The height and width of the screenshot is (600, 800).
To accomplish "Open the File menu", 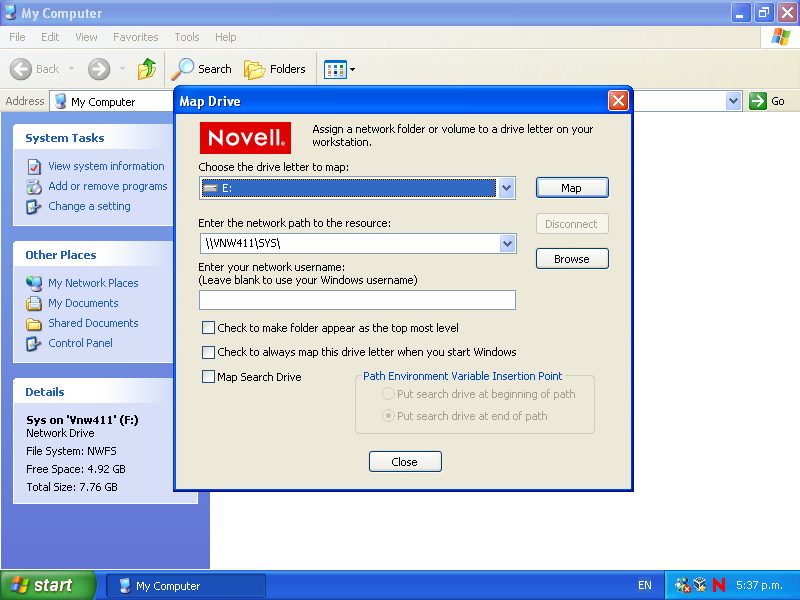I will tap(17, 37).
